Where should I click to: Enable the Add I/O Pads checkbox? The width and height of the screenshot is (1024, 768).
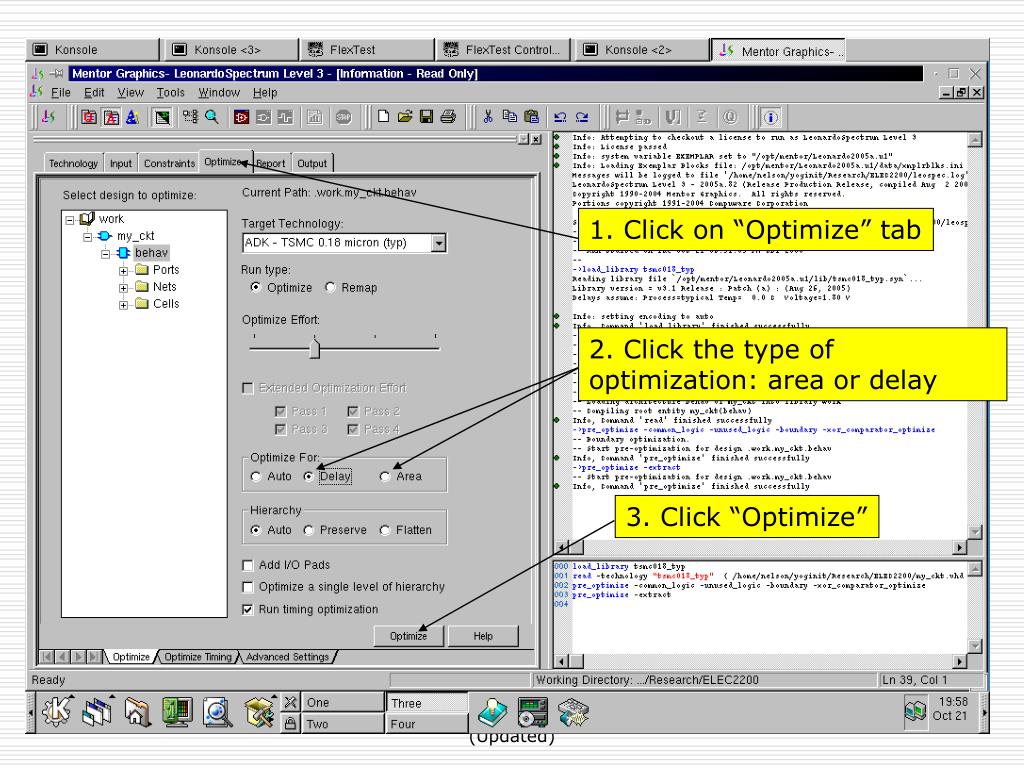(248, 565)
